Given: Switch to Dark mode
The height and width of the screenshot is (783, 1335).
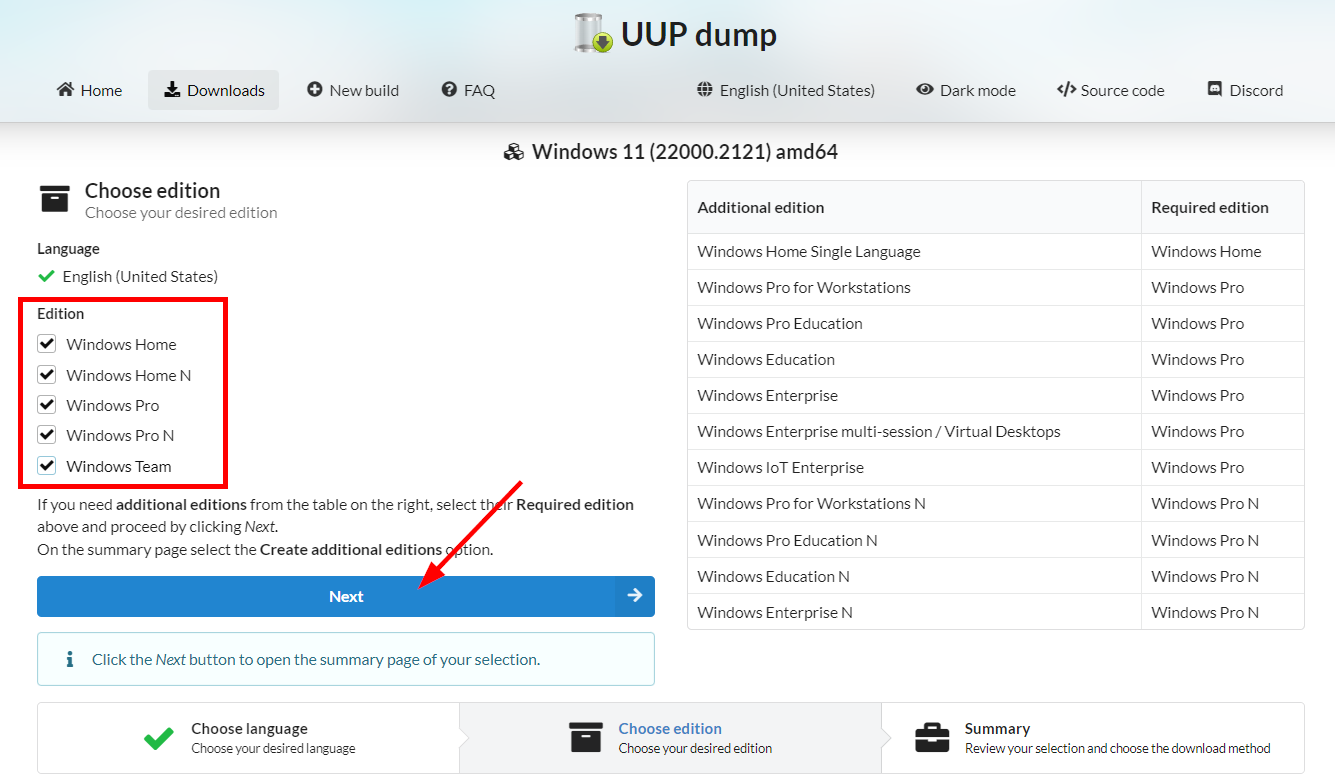Looking at the screenshot, I should (x=966, y=90).
